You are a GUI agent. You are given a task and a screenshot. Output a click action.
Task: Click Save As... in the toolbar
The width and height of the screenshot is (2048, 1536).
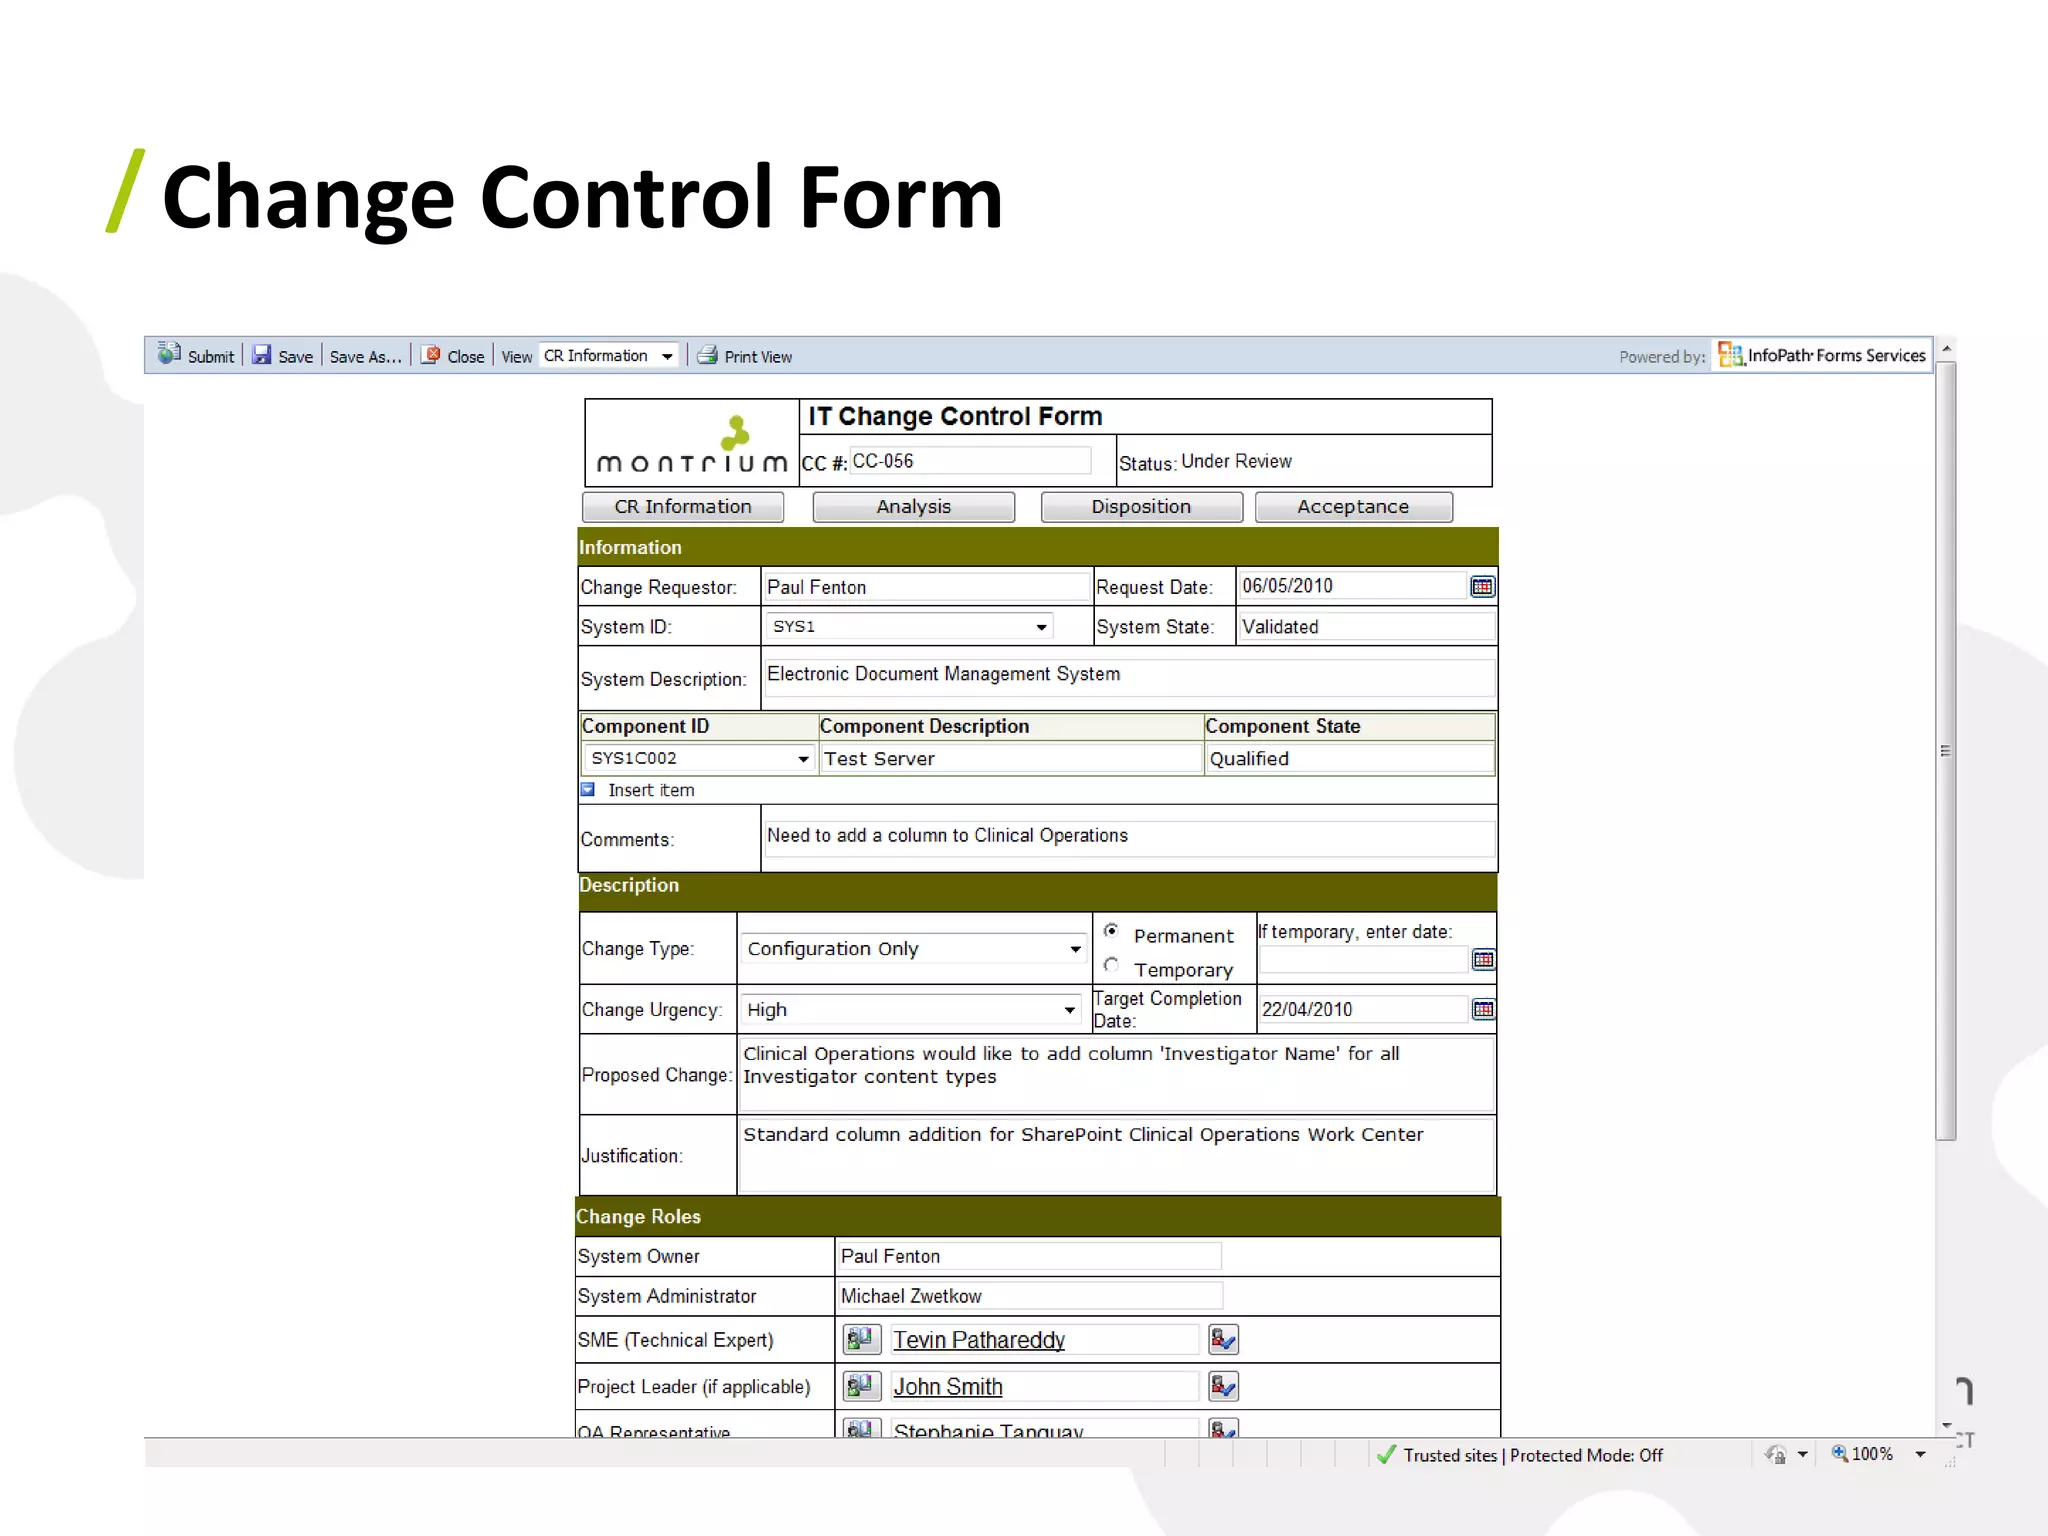coord(365,357)
